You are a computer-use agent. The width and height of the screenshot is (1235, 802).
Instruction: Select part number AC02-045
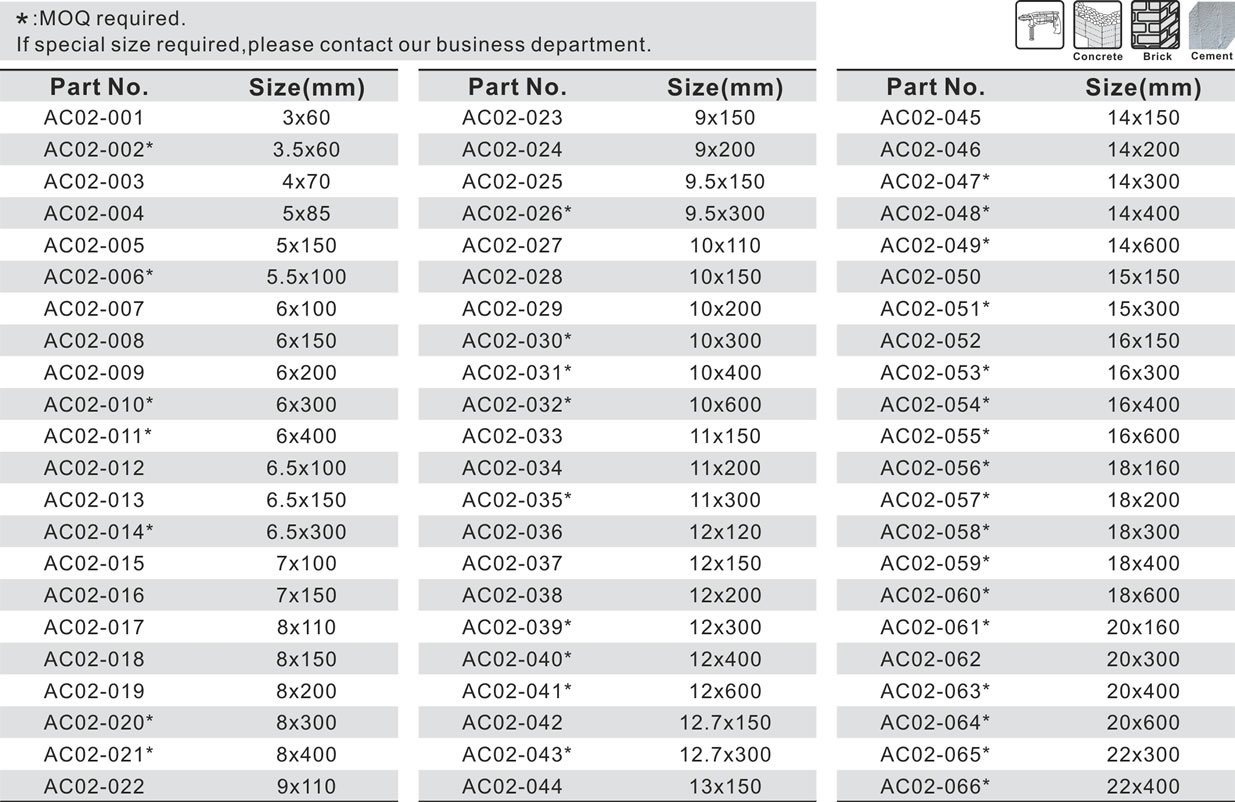coord(930,118)
